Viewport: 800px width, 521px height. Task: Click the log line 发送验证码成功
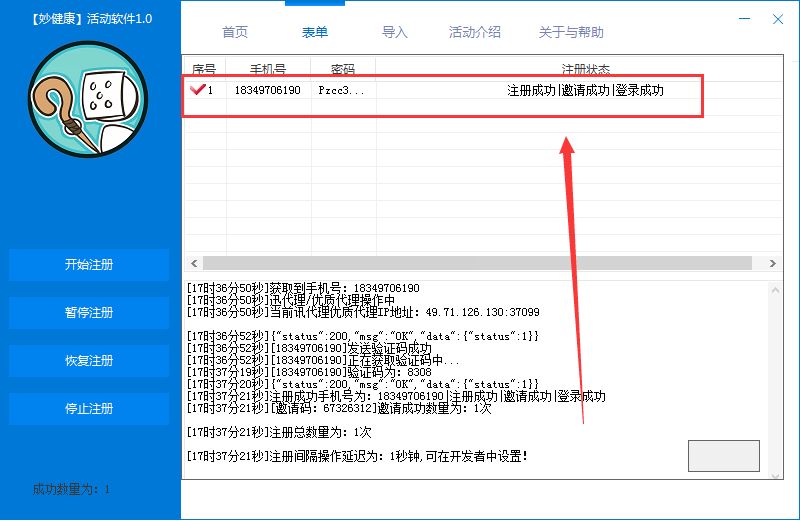pyautogui.click(x=309, y=349)
